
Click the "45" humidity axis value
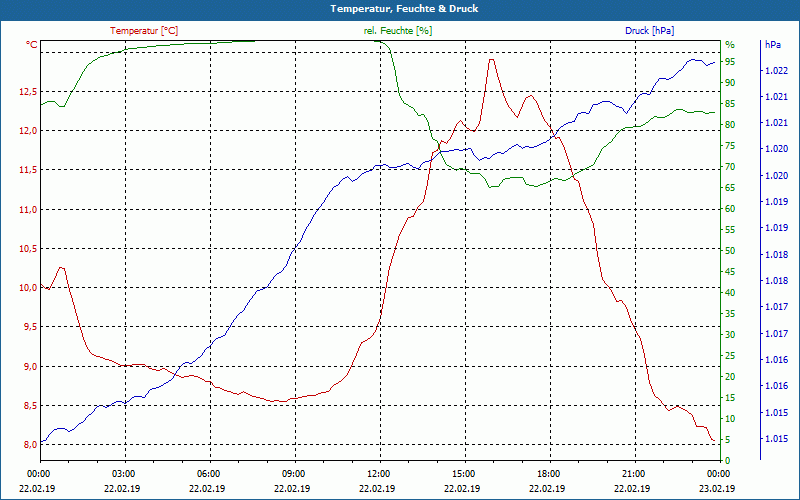pos(730,272)
